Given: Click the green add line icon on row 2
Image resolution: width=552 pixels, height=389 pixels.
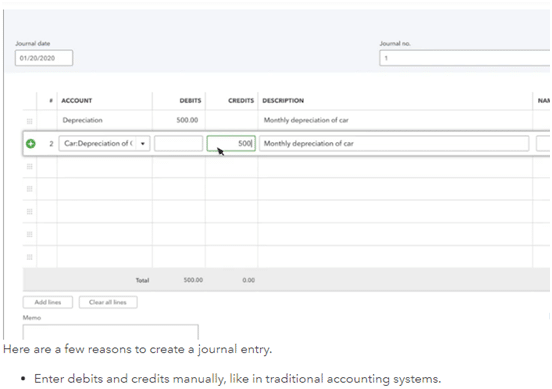Looking at the screenshot, I should point(31,144).
